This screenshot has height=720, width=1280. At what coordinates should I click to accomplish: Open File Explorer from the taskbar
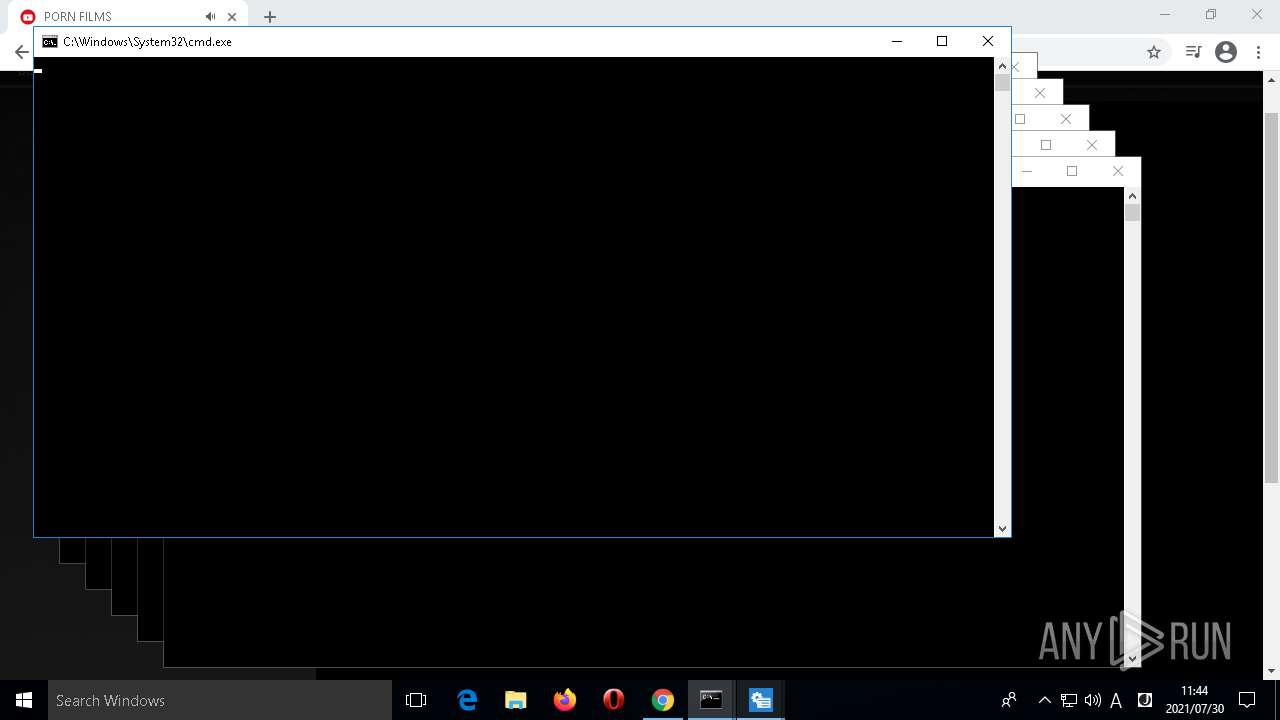[x=516, y=700]
